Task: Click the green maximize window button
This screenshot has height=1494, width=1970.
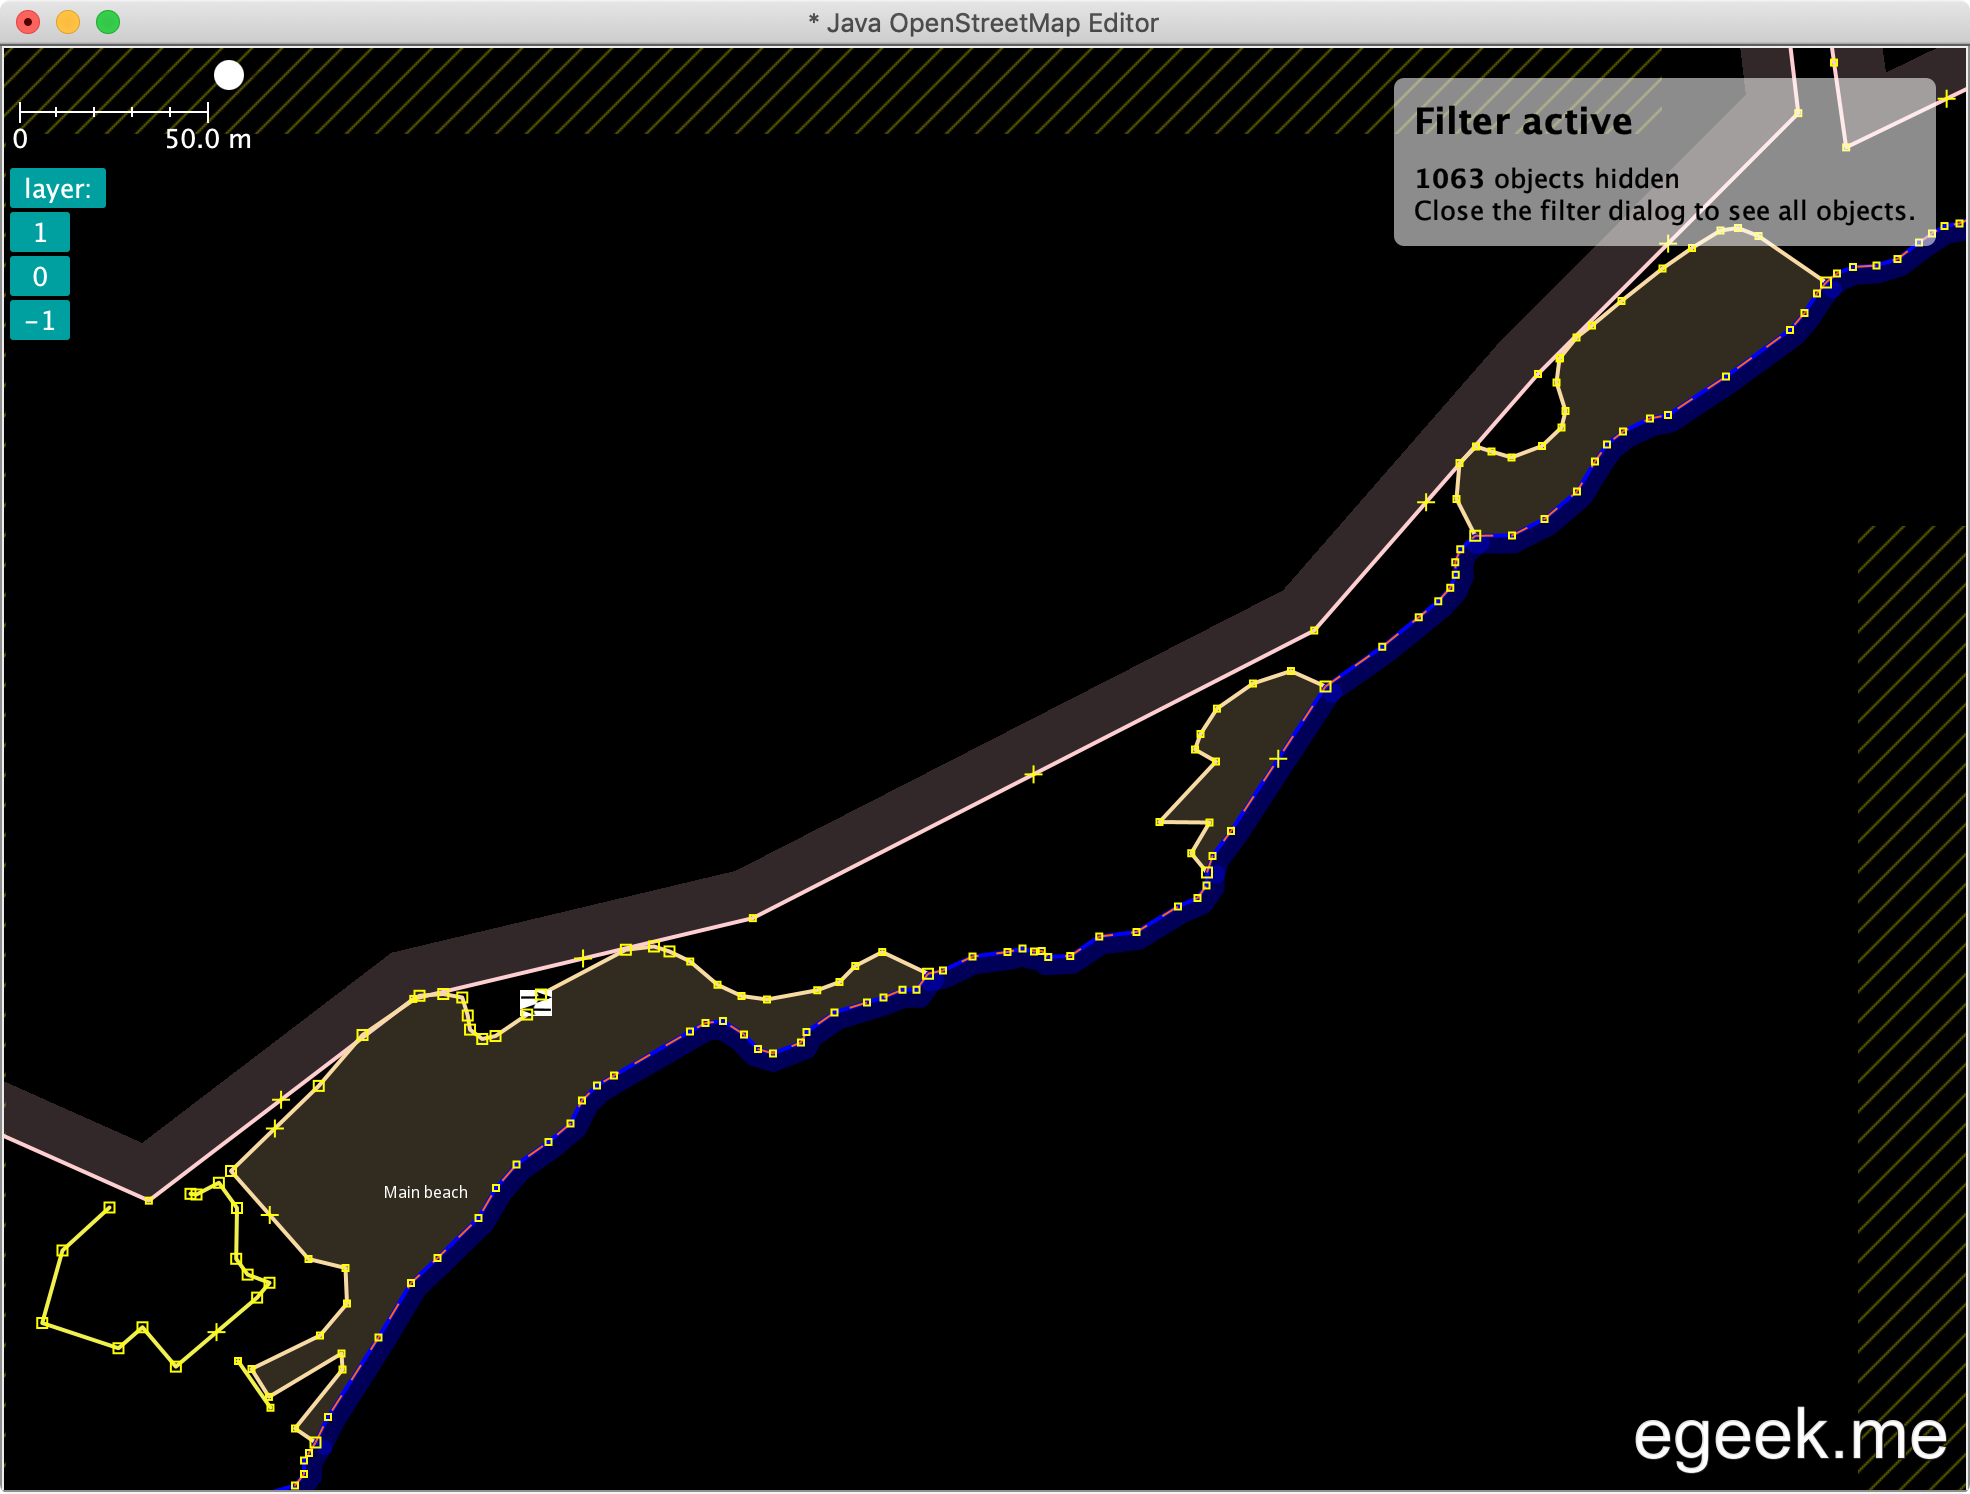Action: tap(108, 22)
